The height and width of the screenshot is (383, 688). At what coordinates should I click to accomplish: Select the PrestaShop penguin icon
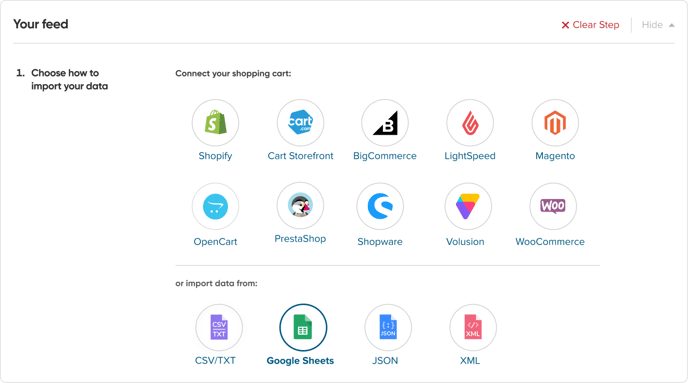pyautogui.click(x=301, y=205)
